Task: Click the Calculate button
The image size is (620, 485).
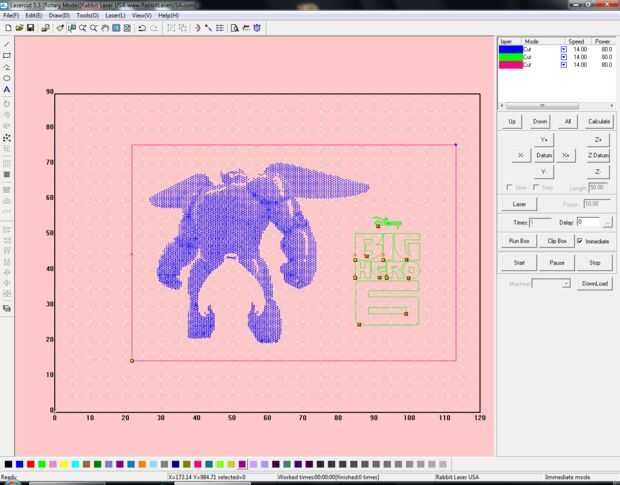Action: (599, 121)
